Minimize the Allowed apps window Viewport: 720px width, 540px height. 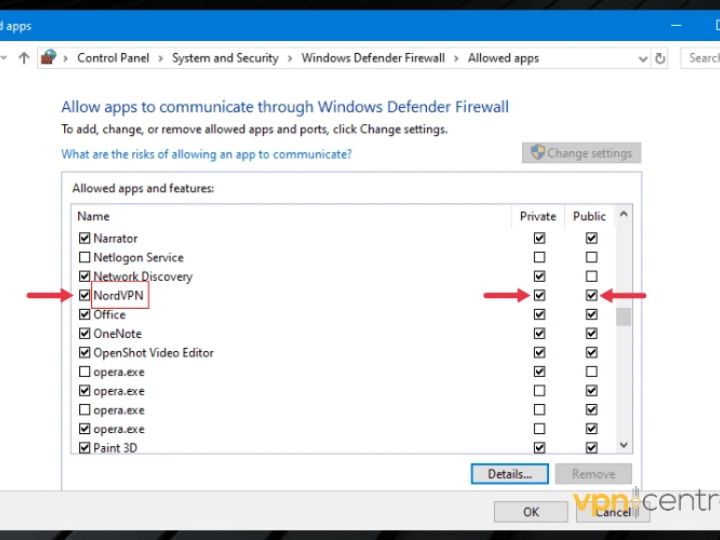coord(676,25)
